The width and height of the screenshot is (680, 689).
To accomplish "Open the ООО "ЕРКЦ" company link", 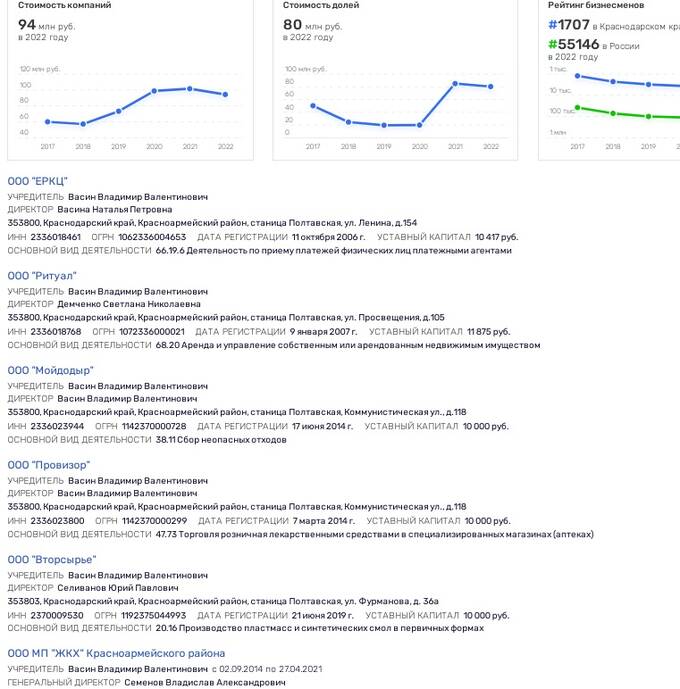I will pyautogui.click(x=37, y=181).
